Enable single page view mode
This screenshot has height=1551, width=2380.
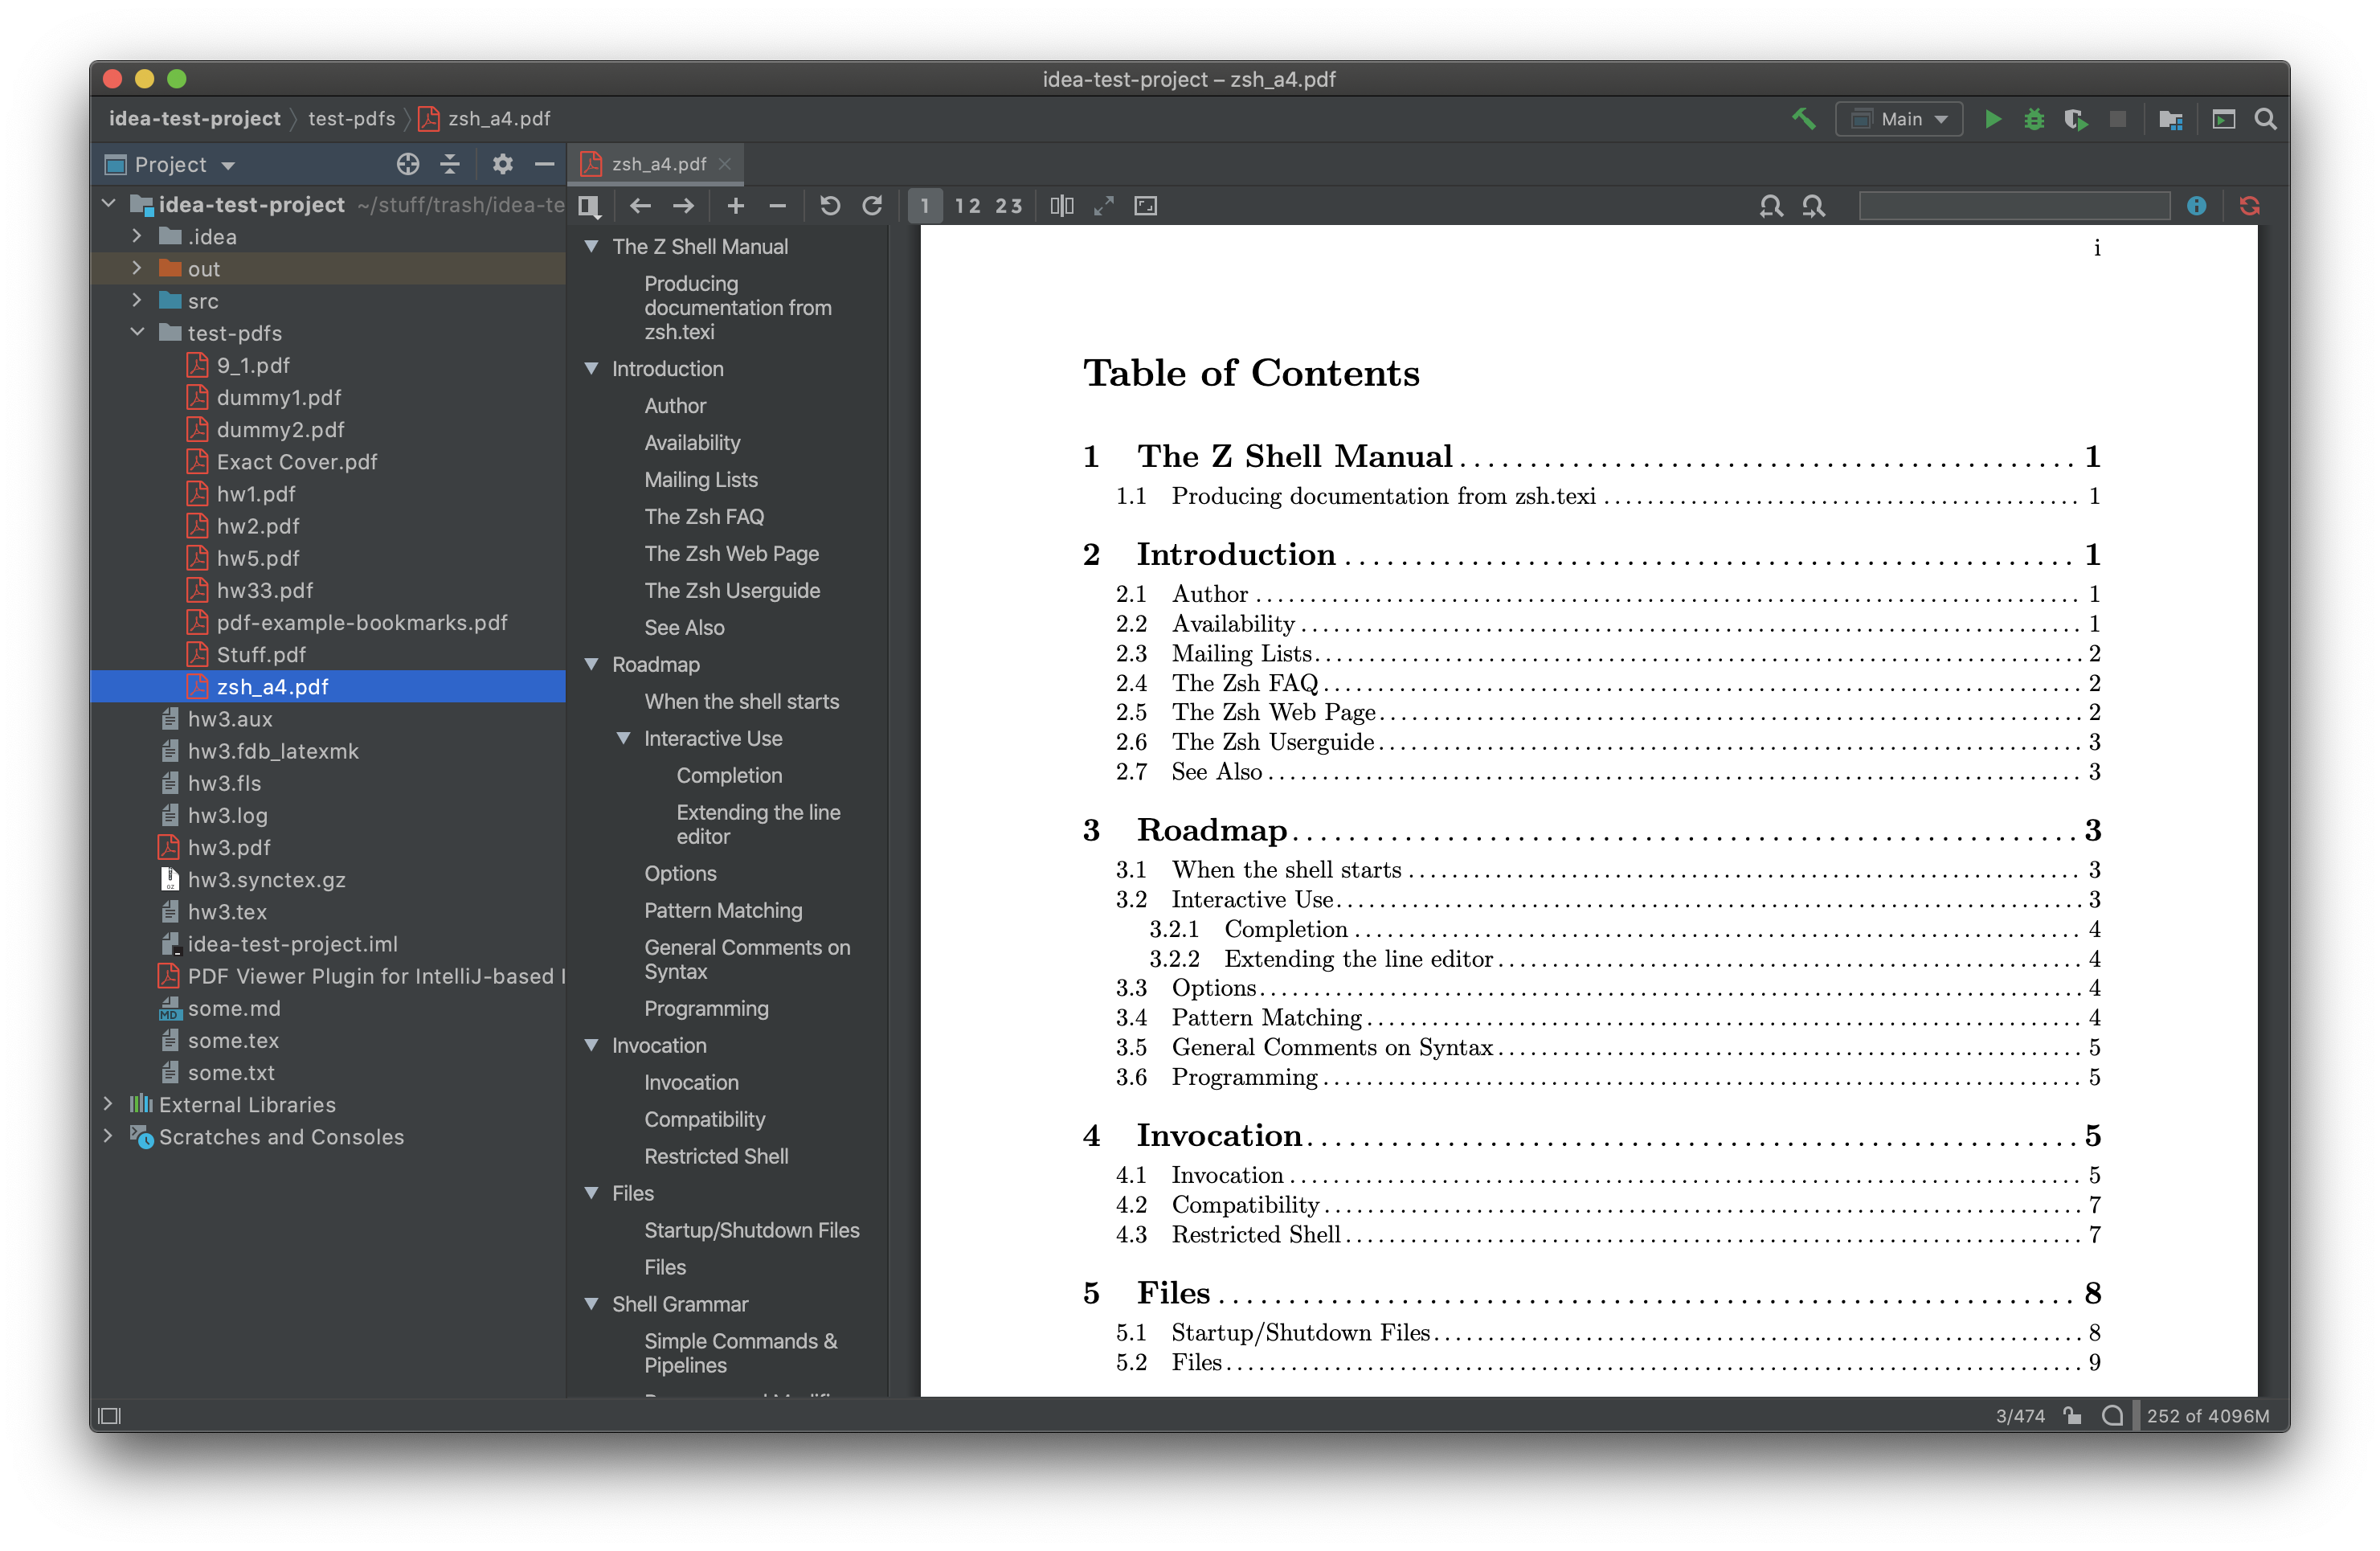pyautogui.click(x=925, y=206)
